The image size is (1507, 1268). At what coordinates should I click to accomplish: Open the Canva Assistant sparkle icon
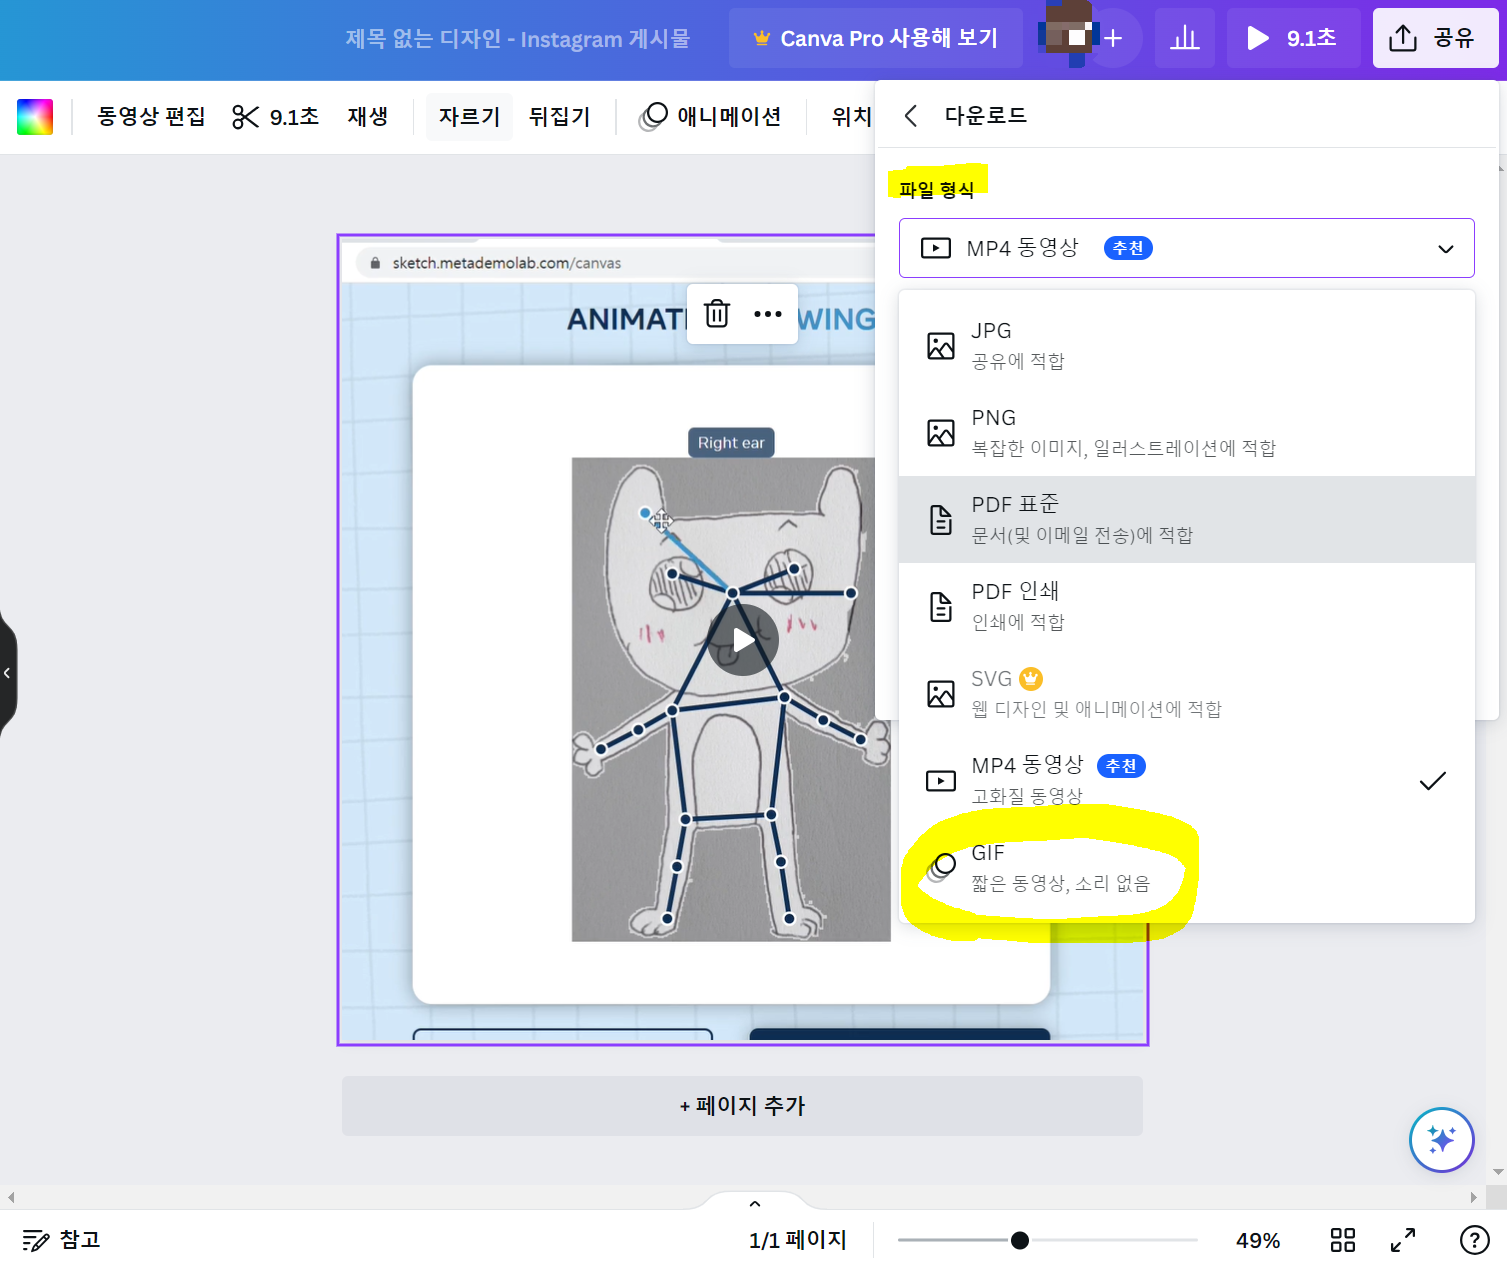pos(1441,1139)
